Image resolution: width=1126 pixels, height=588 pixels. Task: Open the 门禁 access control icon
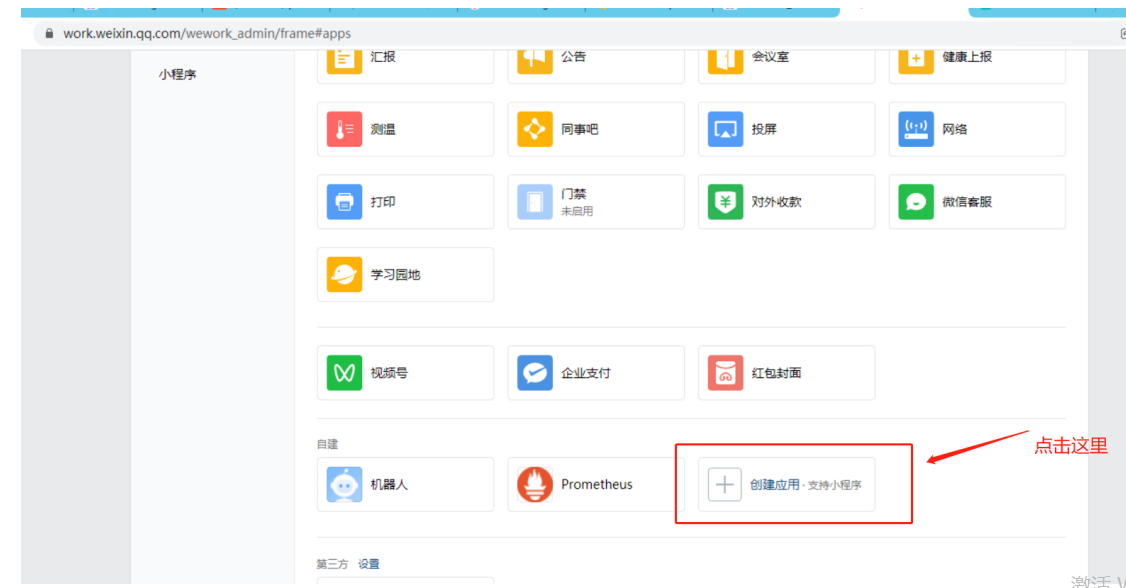tap(535, 202)
